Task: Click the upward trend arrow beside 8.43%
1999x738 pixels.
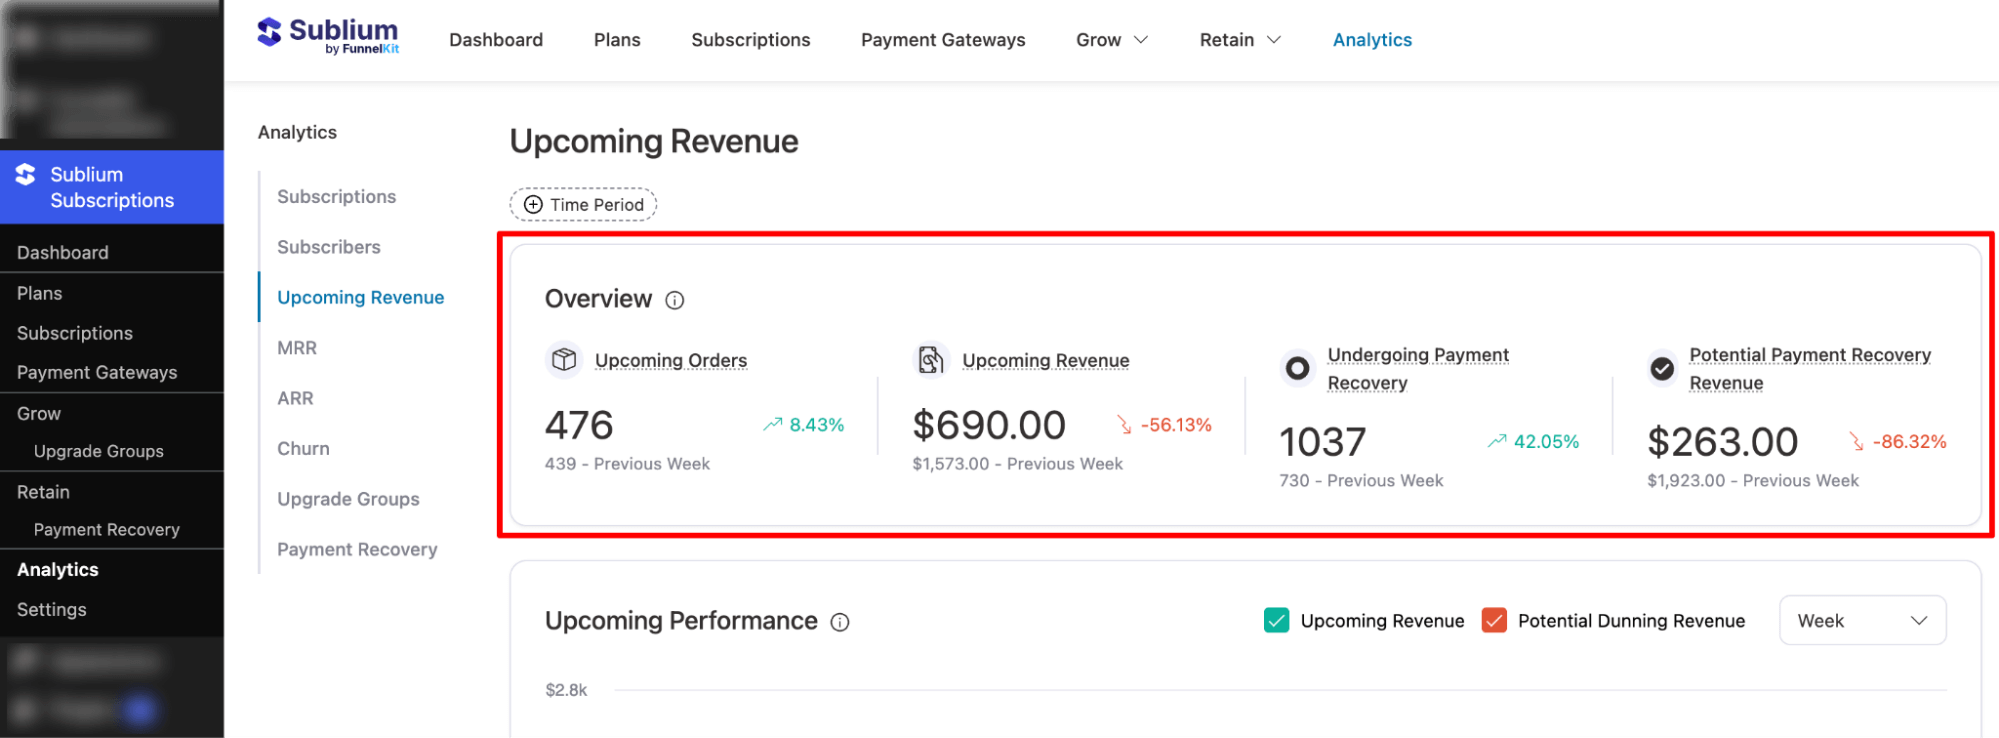Action: point(772,425)
